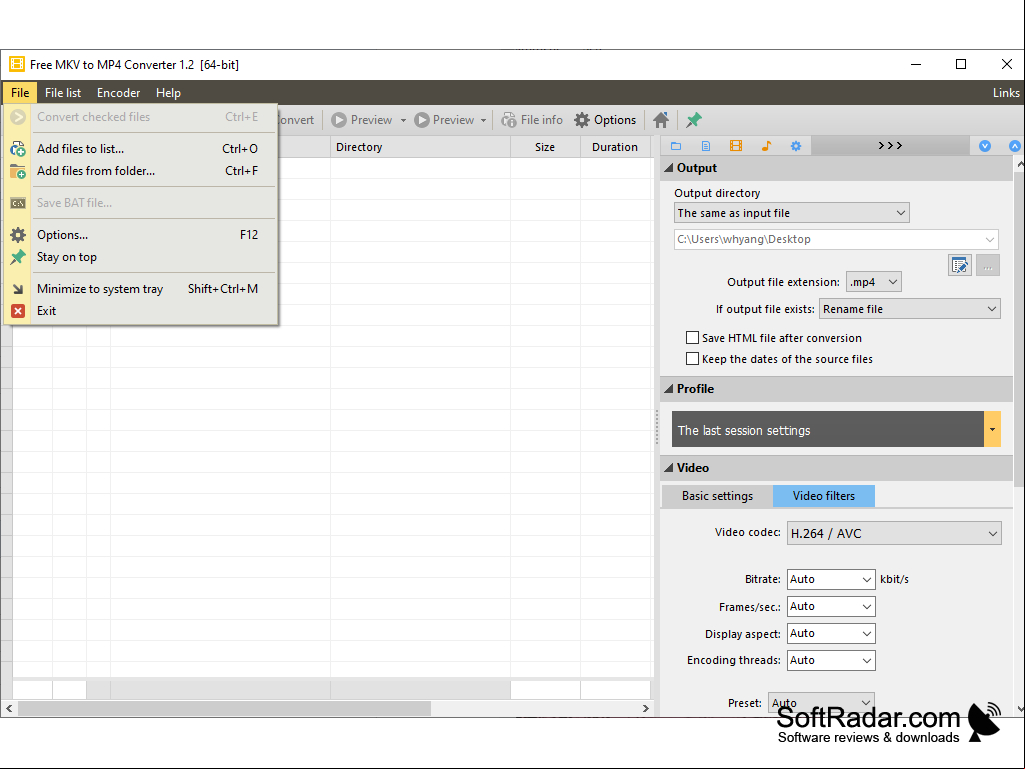This screenshot has height=769, width=1025.
Task: Click the Options toolbar button
Action: 605,120
